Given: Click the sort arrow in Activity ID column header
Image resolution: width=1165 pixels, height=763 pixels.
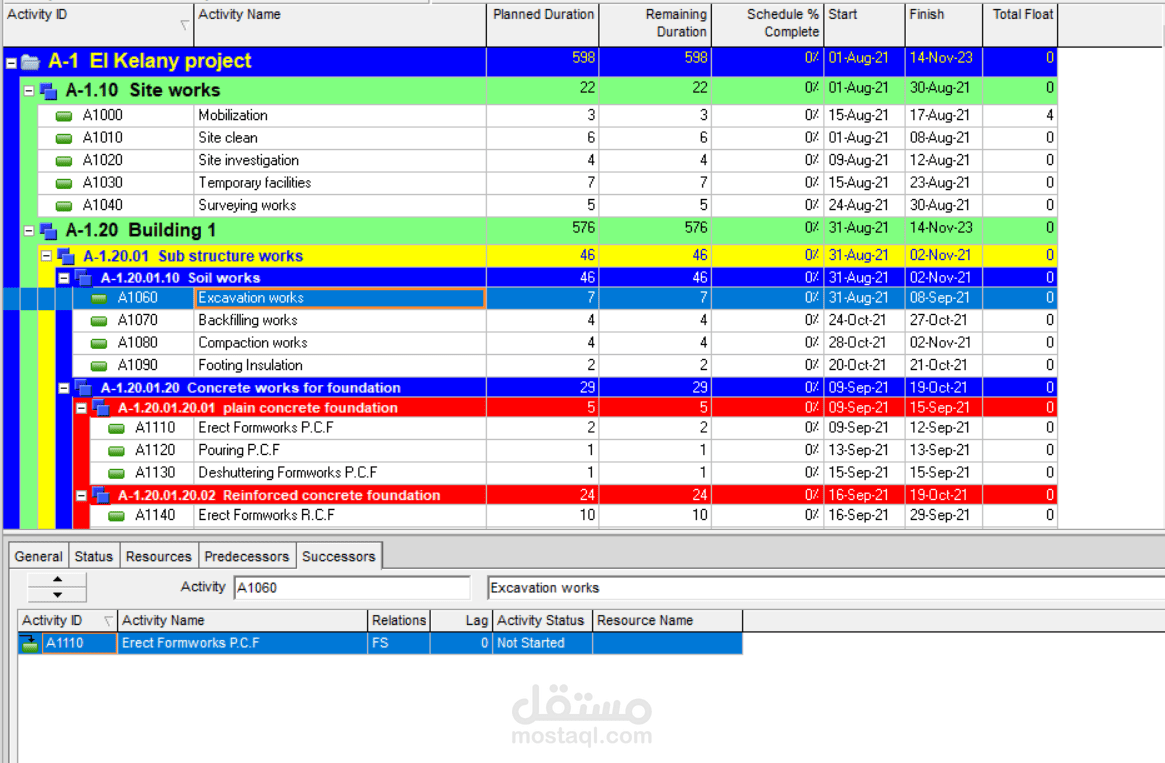Looking at the screenshot, I should click(184, 25).
